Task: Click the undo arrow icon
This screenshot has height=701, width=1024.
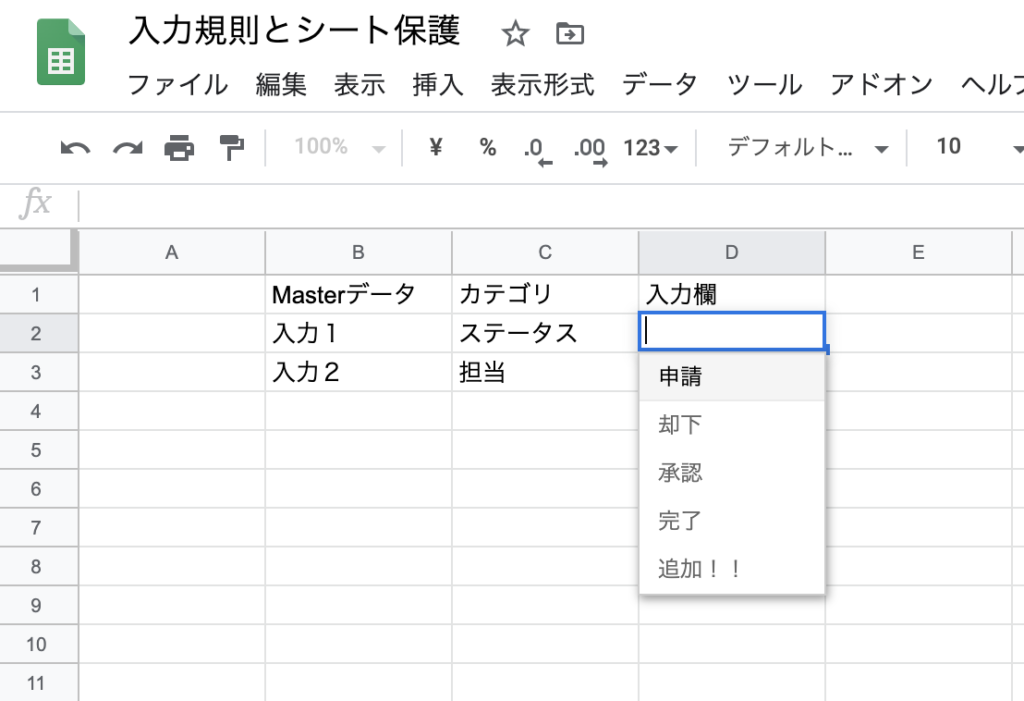Action: click(x=75, y=148)
